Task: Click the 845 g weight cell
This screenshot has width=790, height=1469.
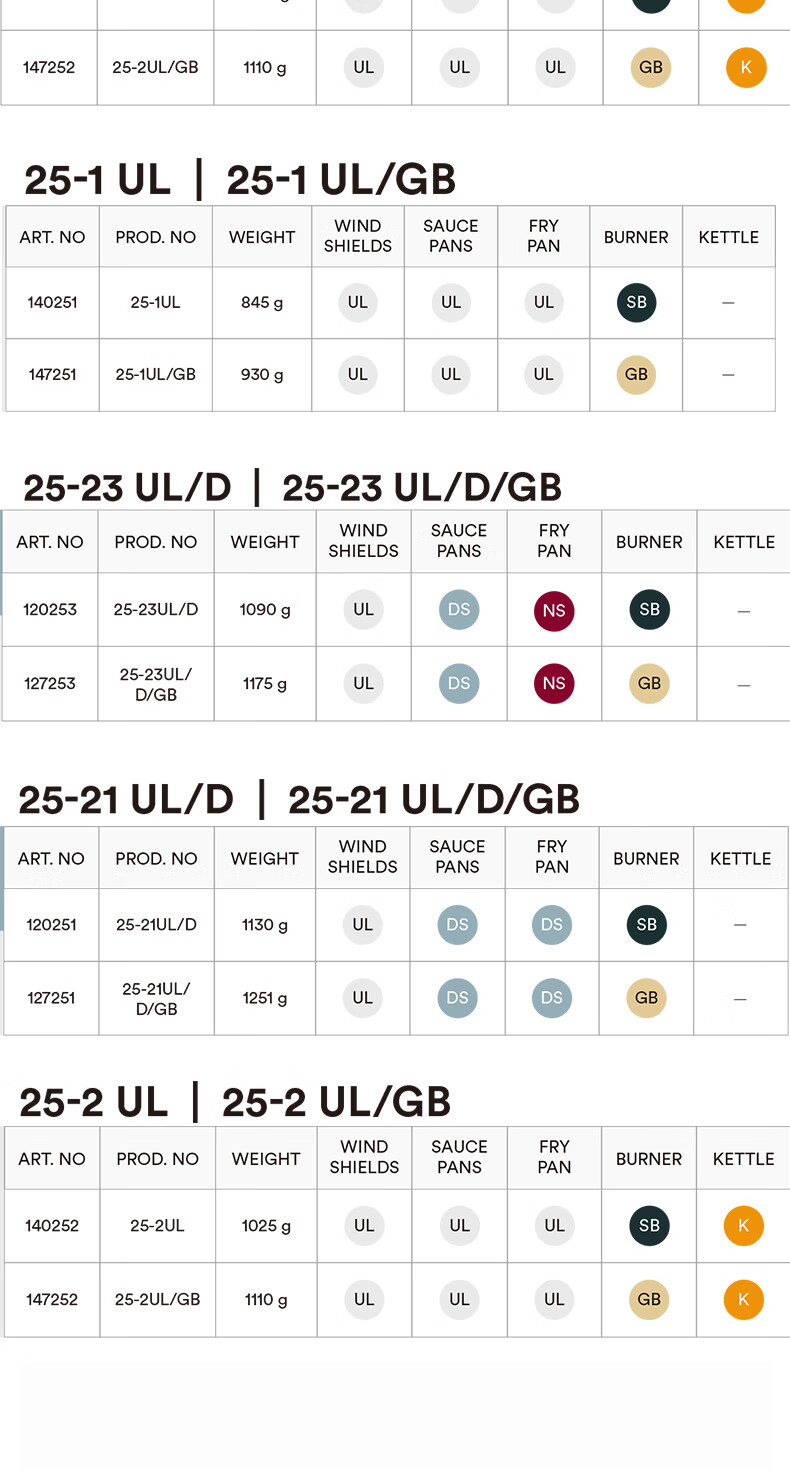Action: pyautogui.click(x=262, y=302)
